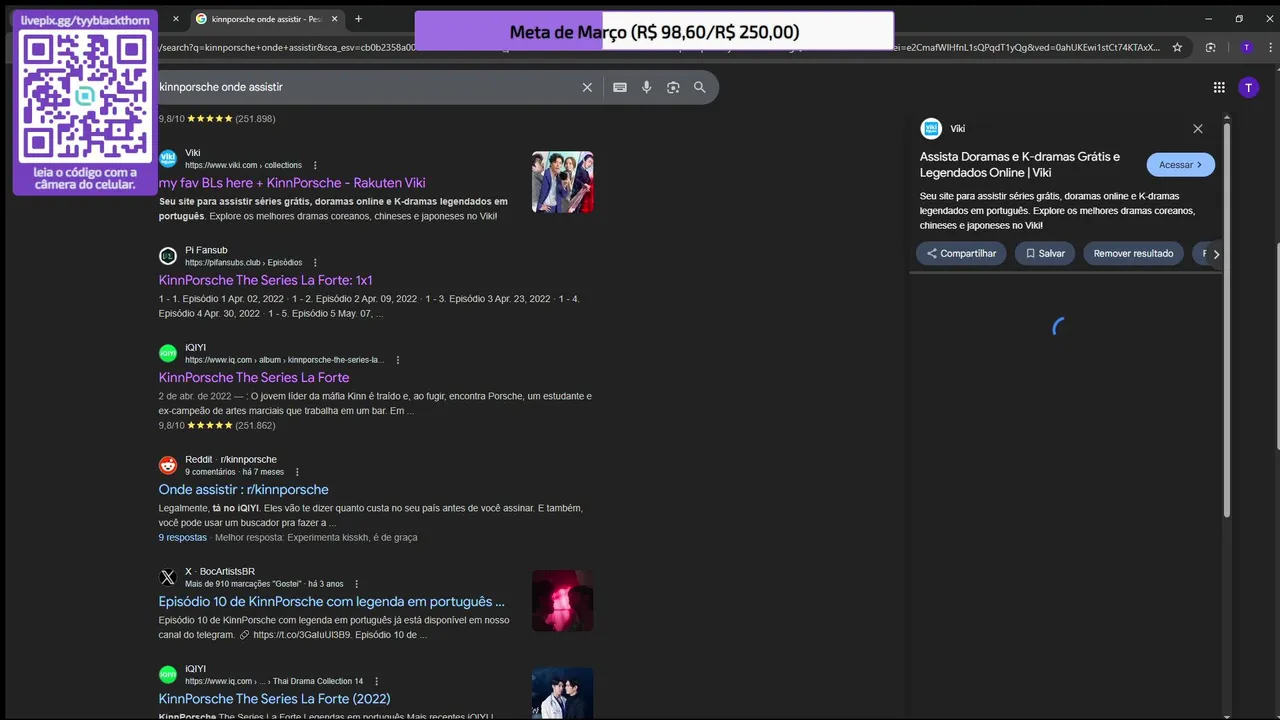1280x720 pixels.
Task: Click the Viki favicon in search results
Action: click(x=168, y=158)
